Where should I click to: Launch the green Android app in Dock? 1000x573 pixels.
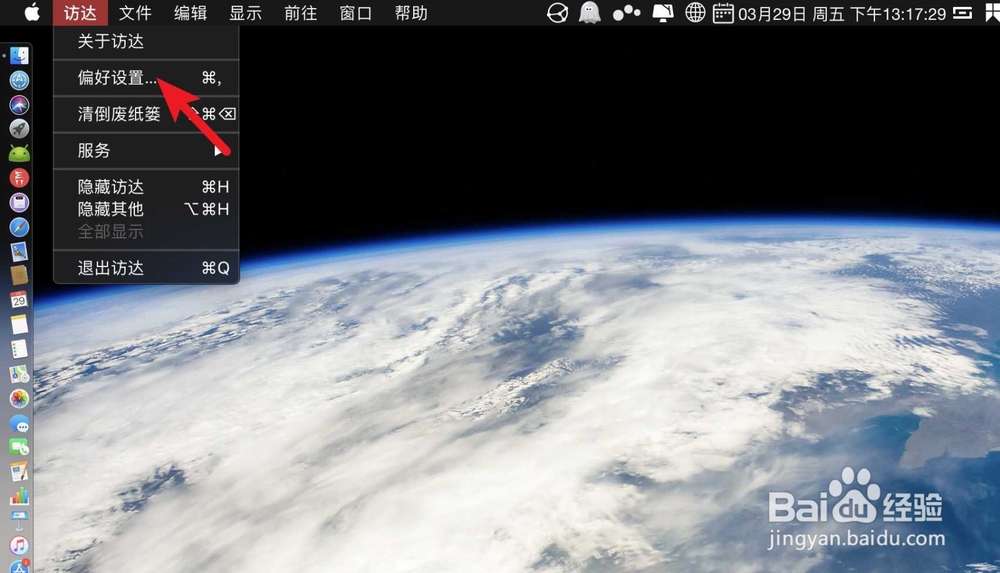point(19,154)
